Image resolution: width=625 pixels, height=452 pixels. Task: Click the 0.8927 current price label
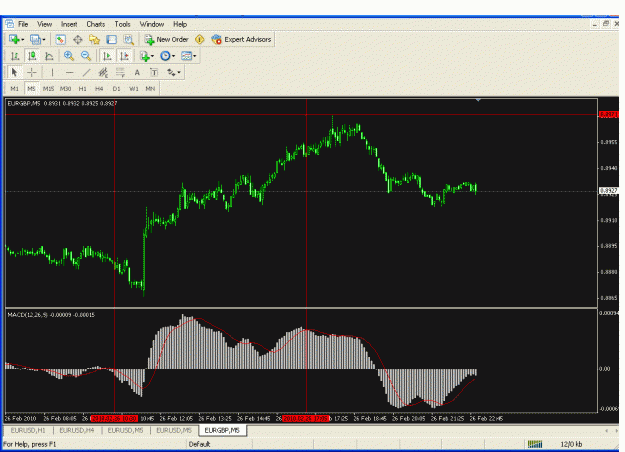609,191
